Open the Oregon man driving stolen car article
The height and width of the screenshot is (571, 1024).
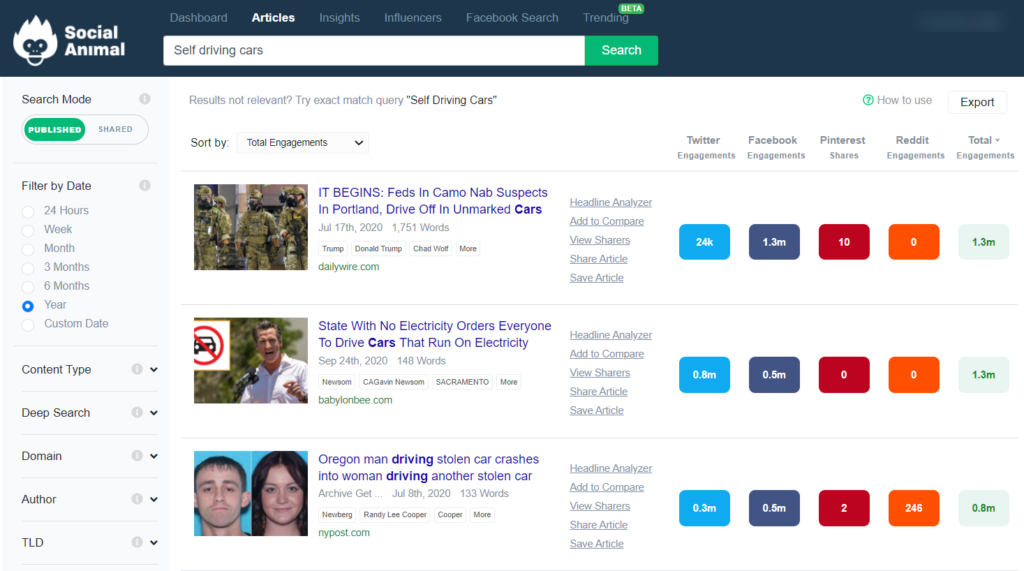click(428, 467)
